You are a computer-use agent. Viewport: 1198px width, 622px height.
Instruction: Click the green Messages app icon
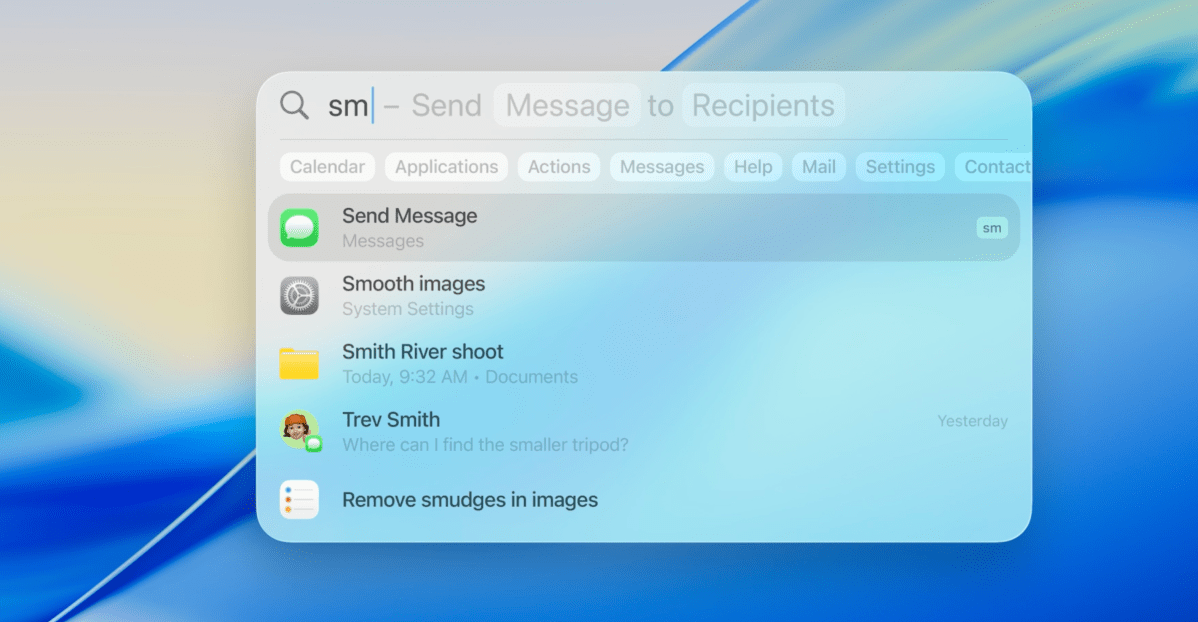(299, 228)
